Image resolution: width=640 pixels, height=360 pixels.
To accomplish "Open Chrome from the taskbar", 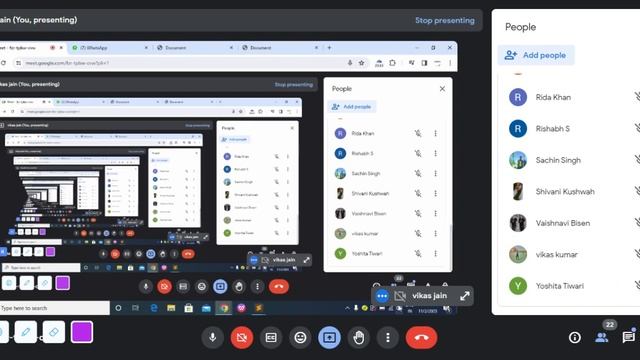I will tap(224, 308).
